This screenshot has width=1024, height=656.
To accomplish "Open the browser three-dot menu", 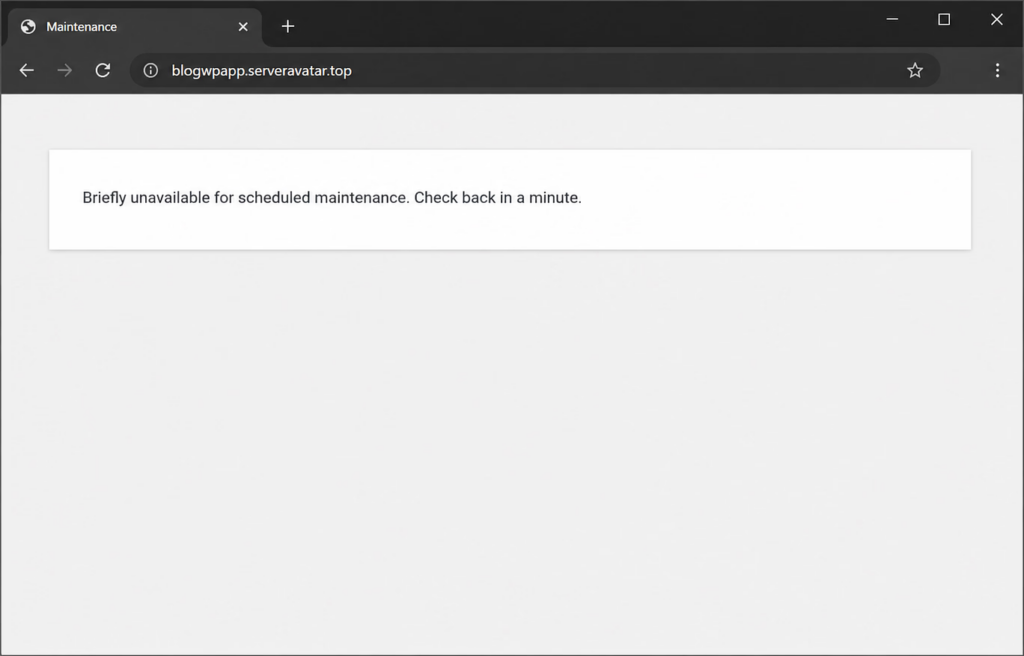I will point(997,71).
